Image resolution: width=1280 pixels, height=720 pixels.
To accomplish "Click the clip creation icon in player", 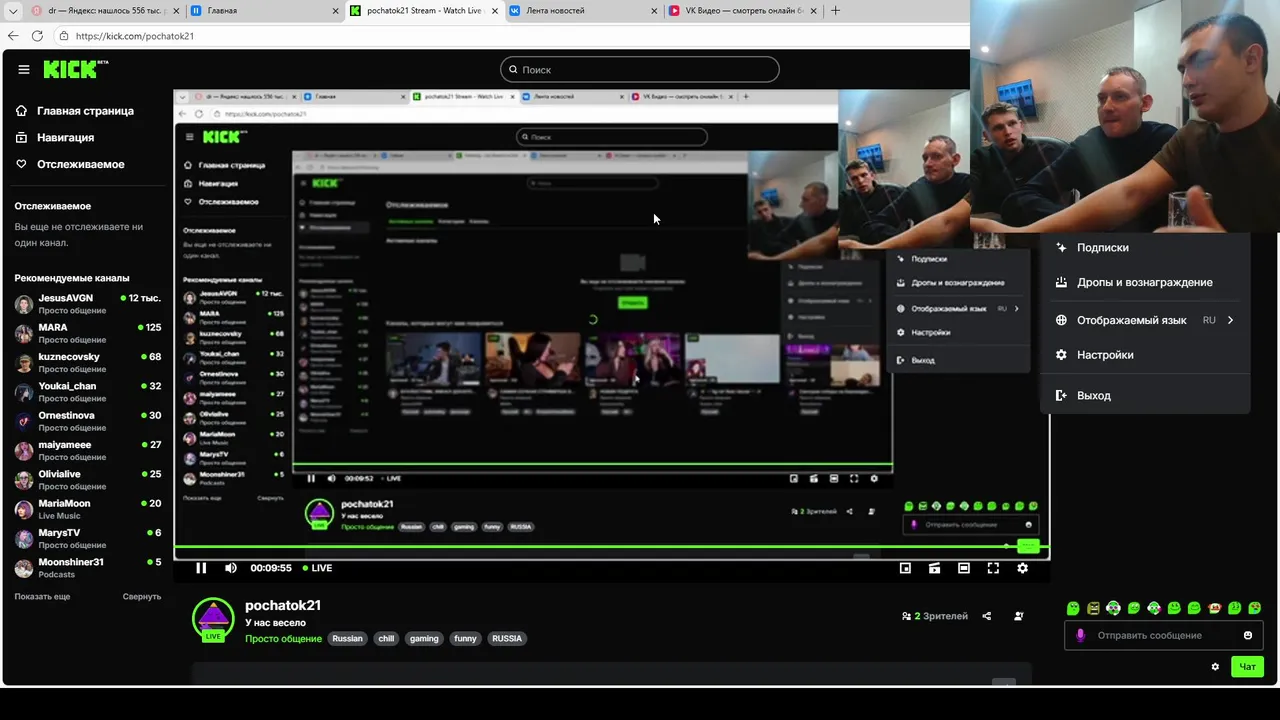I will (934, 568).
